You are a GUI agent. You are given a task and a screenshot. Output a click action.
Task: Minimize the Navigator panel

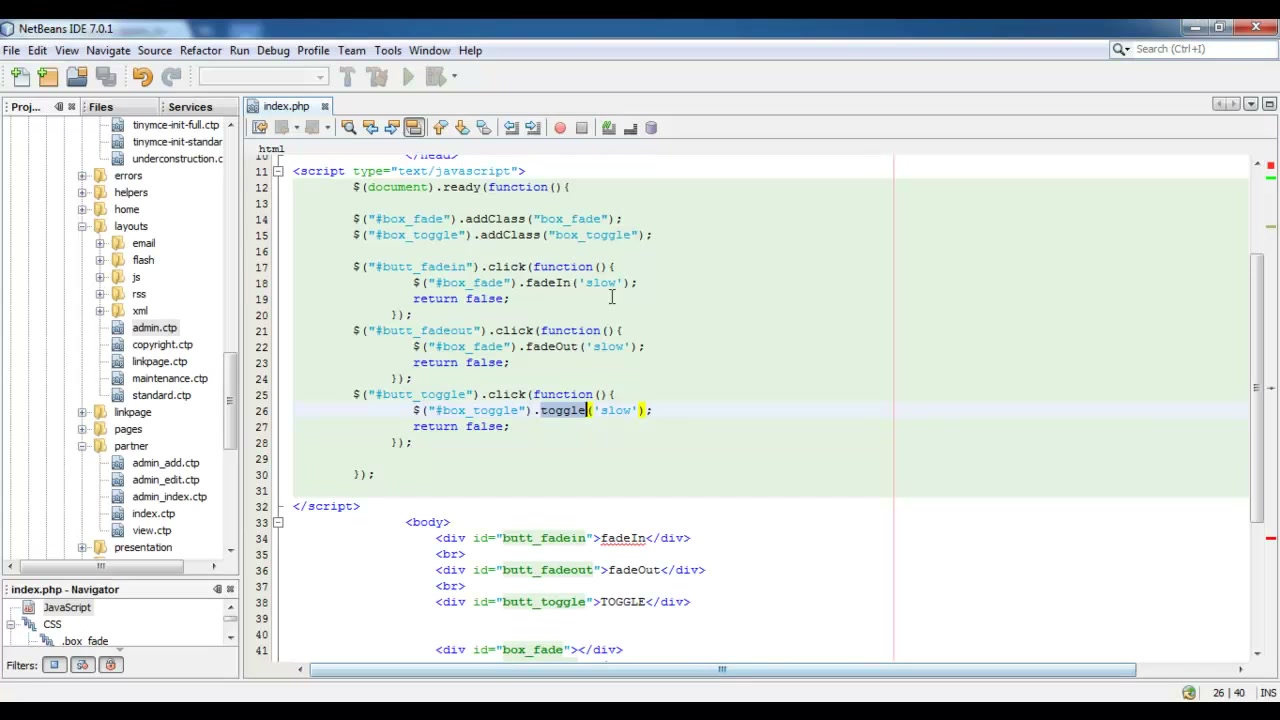(217, 590)
